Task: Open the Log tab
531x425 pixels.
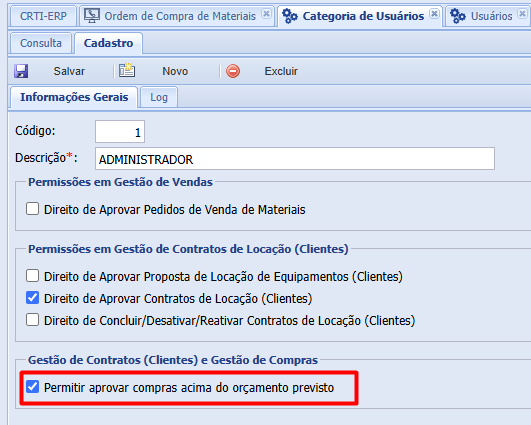Action: click(159, 97)
